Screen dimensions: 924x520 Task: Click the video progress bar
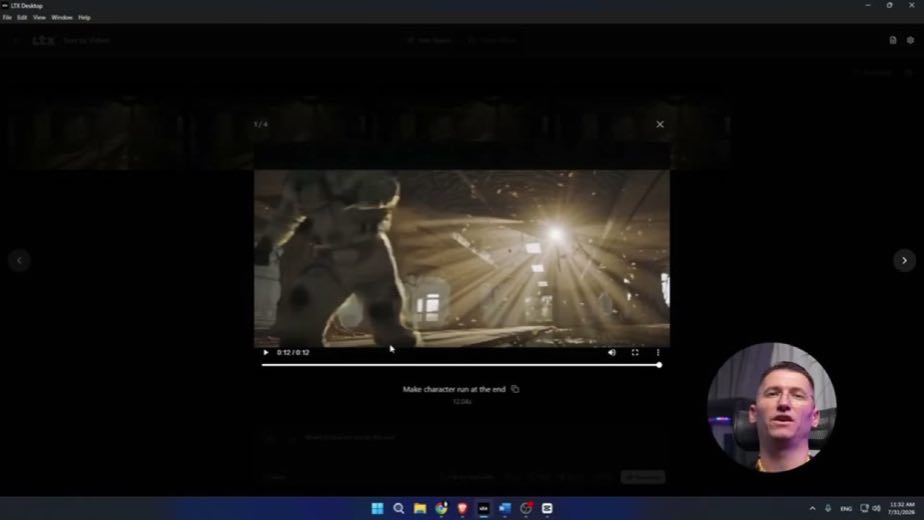tap(461, 365)
